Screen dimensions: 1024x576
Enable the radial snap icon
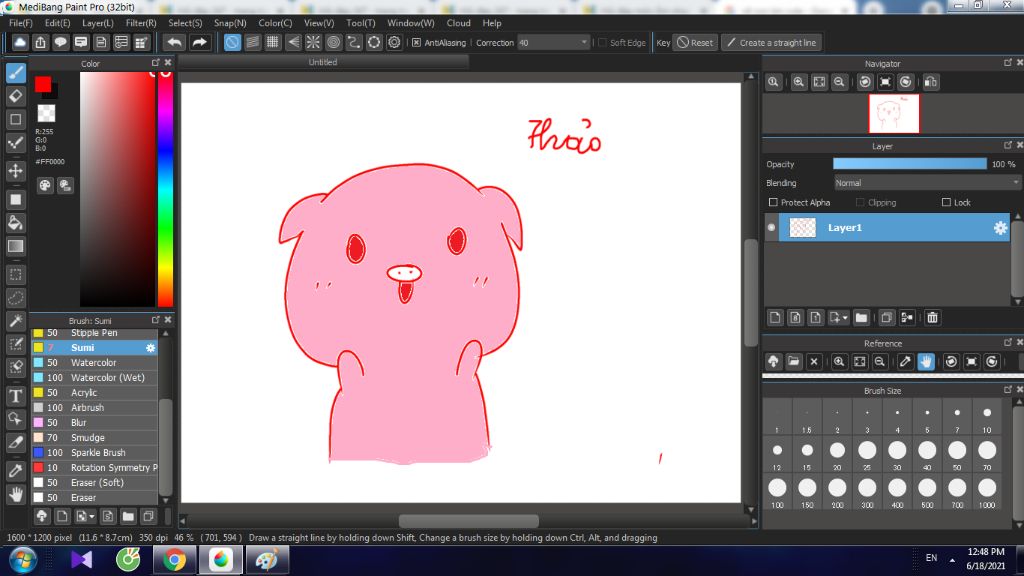pos(313,42)
